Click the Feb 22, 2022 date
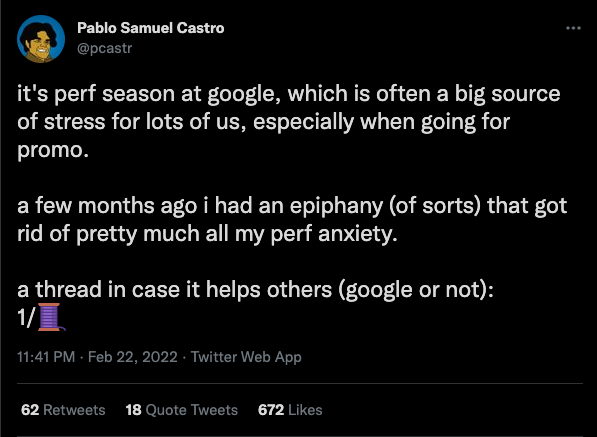This screenshot has width=597, height=437. pyautogui.click(x=133, y=357)
